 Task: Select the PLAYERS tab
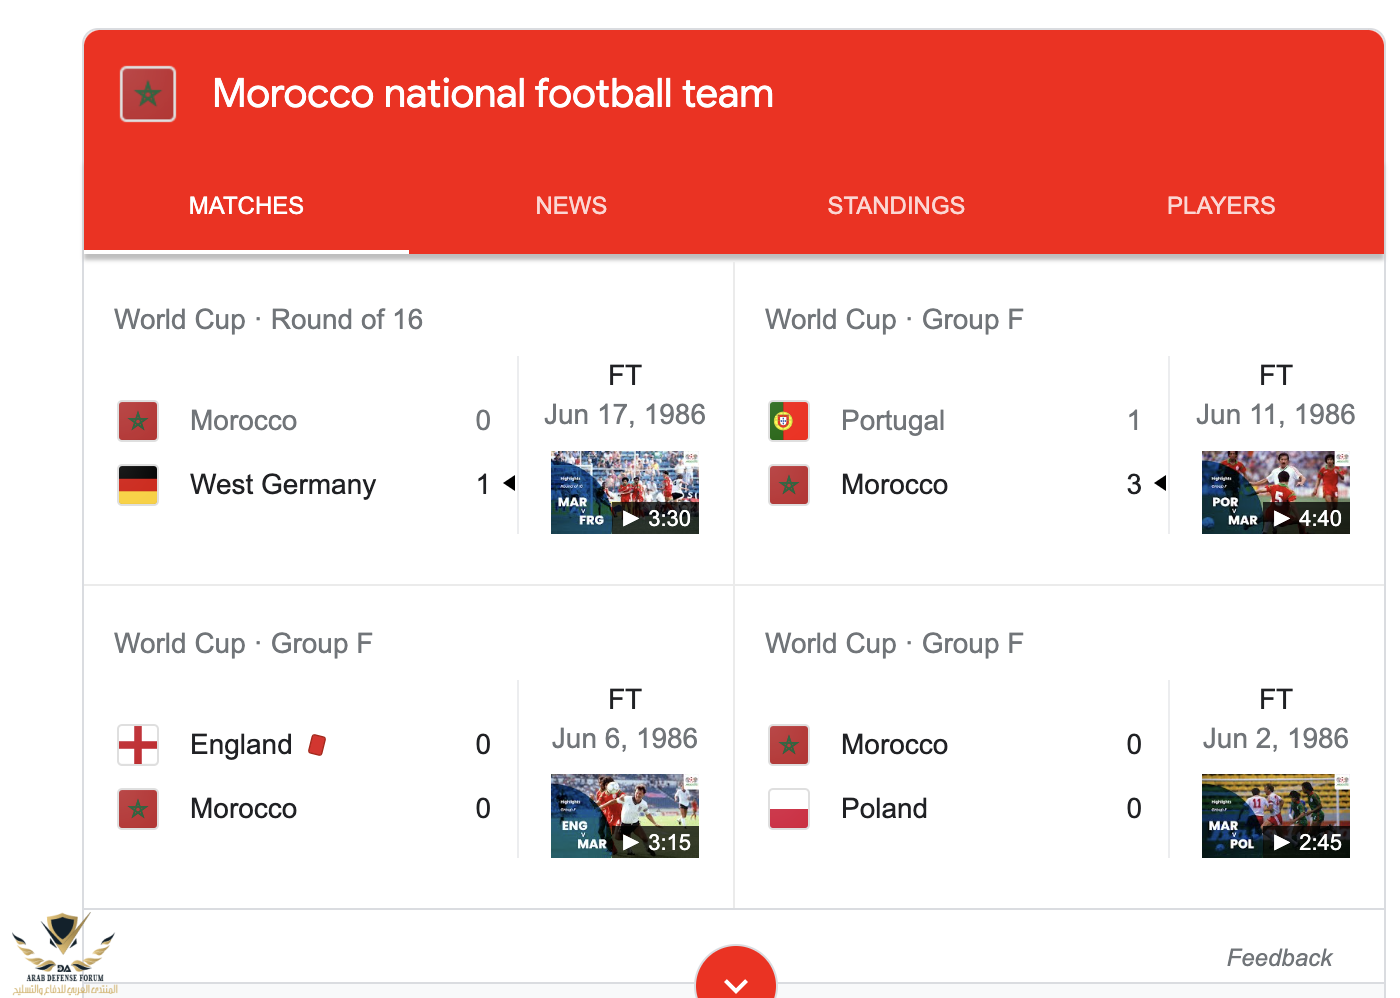1221,206
